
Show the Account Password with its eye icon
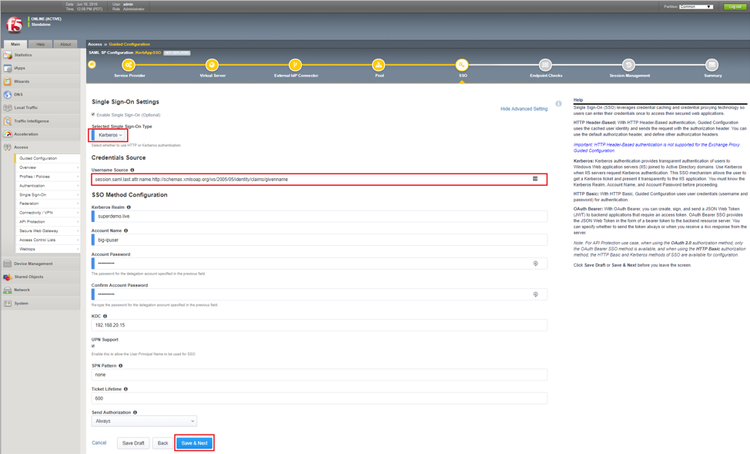click(536, 264)
